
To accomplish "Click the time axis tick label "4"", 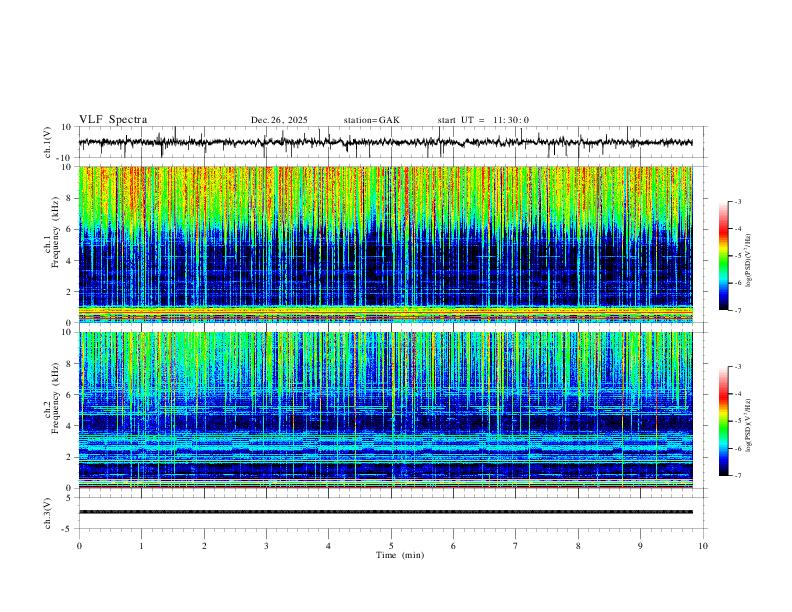I will (x=328, y=546).
